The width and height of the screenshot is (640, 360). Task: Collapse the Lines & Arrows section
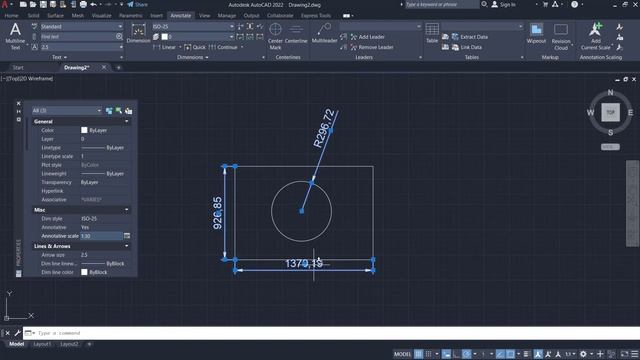pyautogui.click(x=127, y=246)
